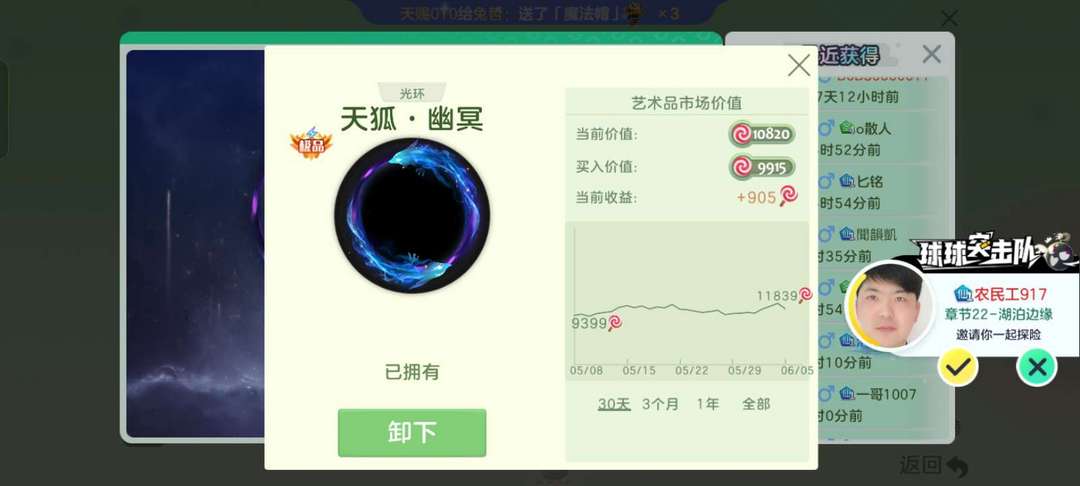Accept invitation with the yellow checkmark button
Image resolution: width=1080 pixels, height=486 pixels.
[x=957, y=367]
